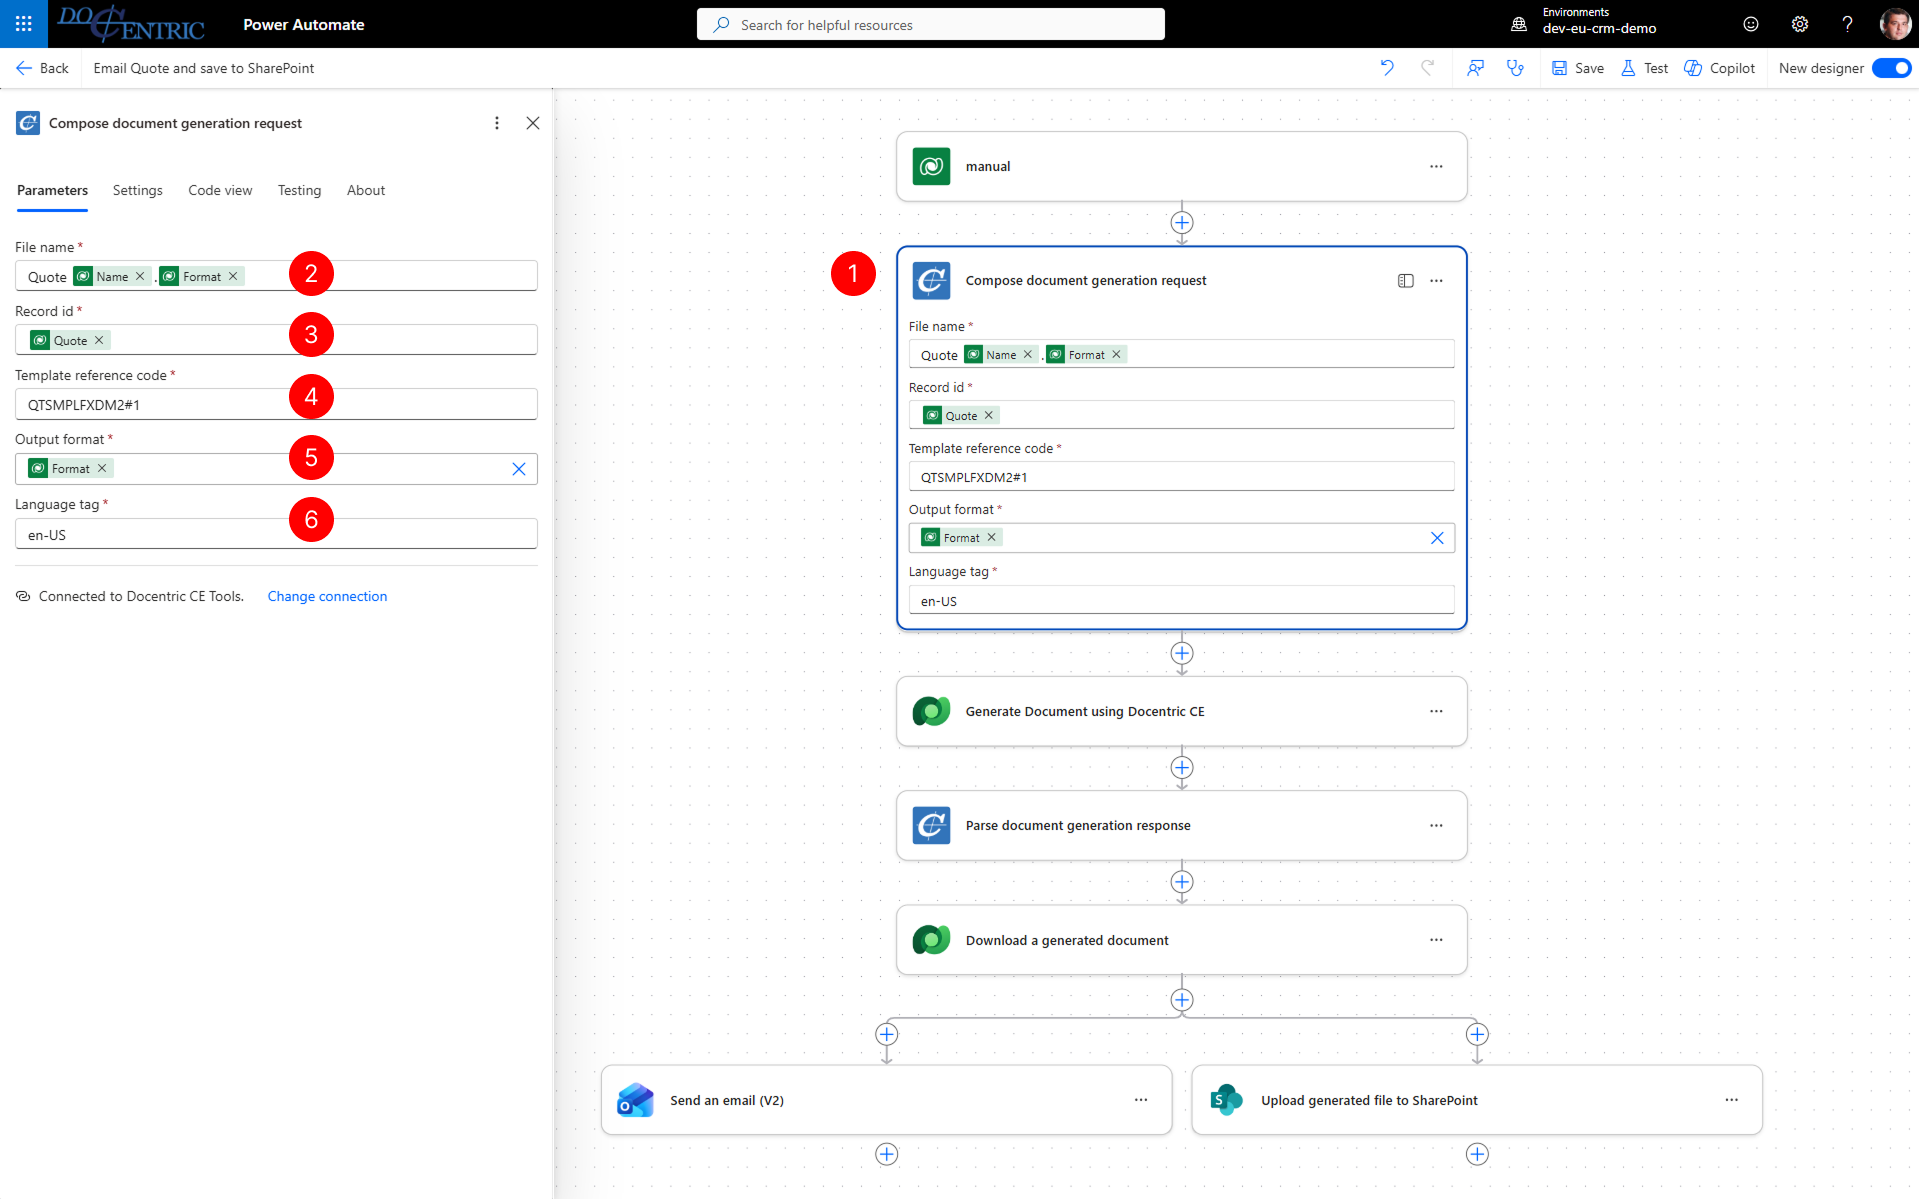
Task: Insert step above Send an email branch
Action: pyautogui.click(x=886, y=1034)
